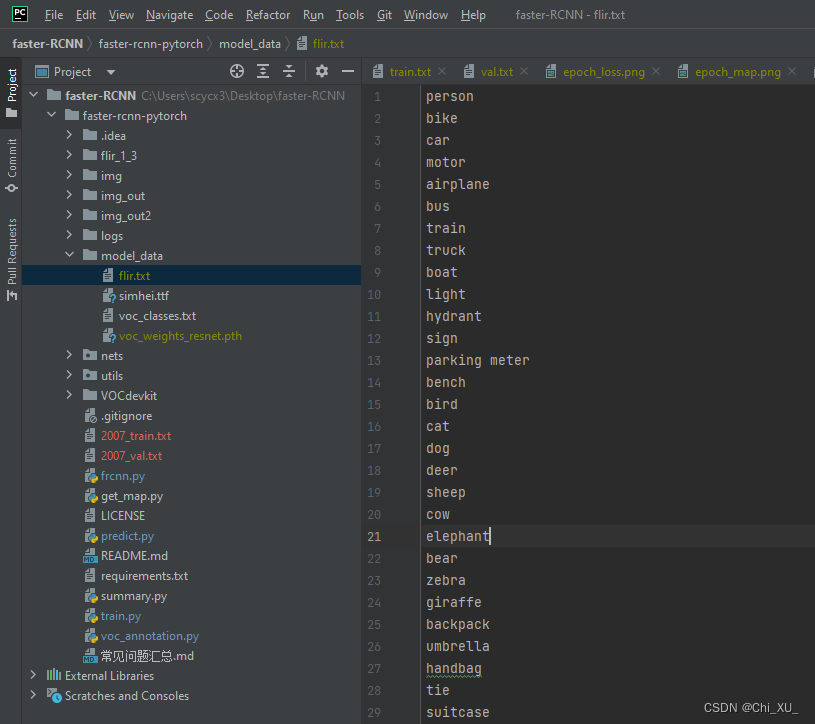
Task: Close the epoch_loss.png editor tab
Action: [x=656, y=71]
